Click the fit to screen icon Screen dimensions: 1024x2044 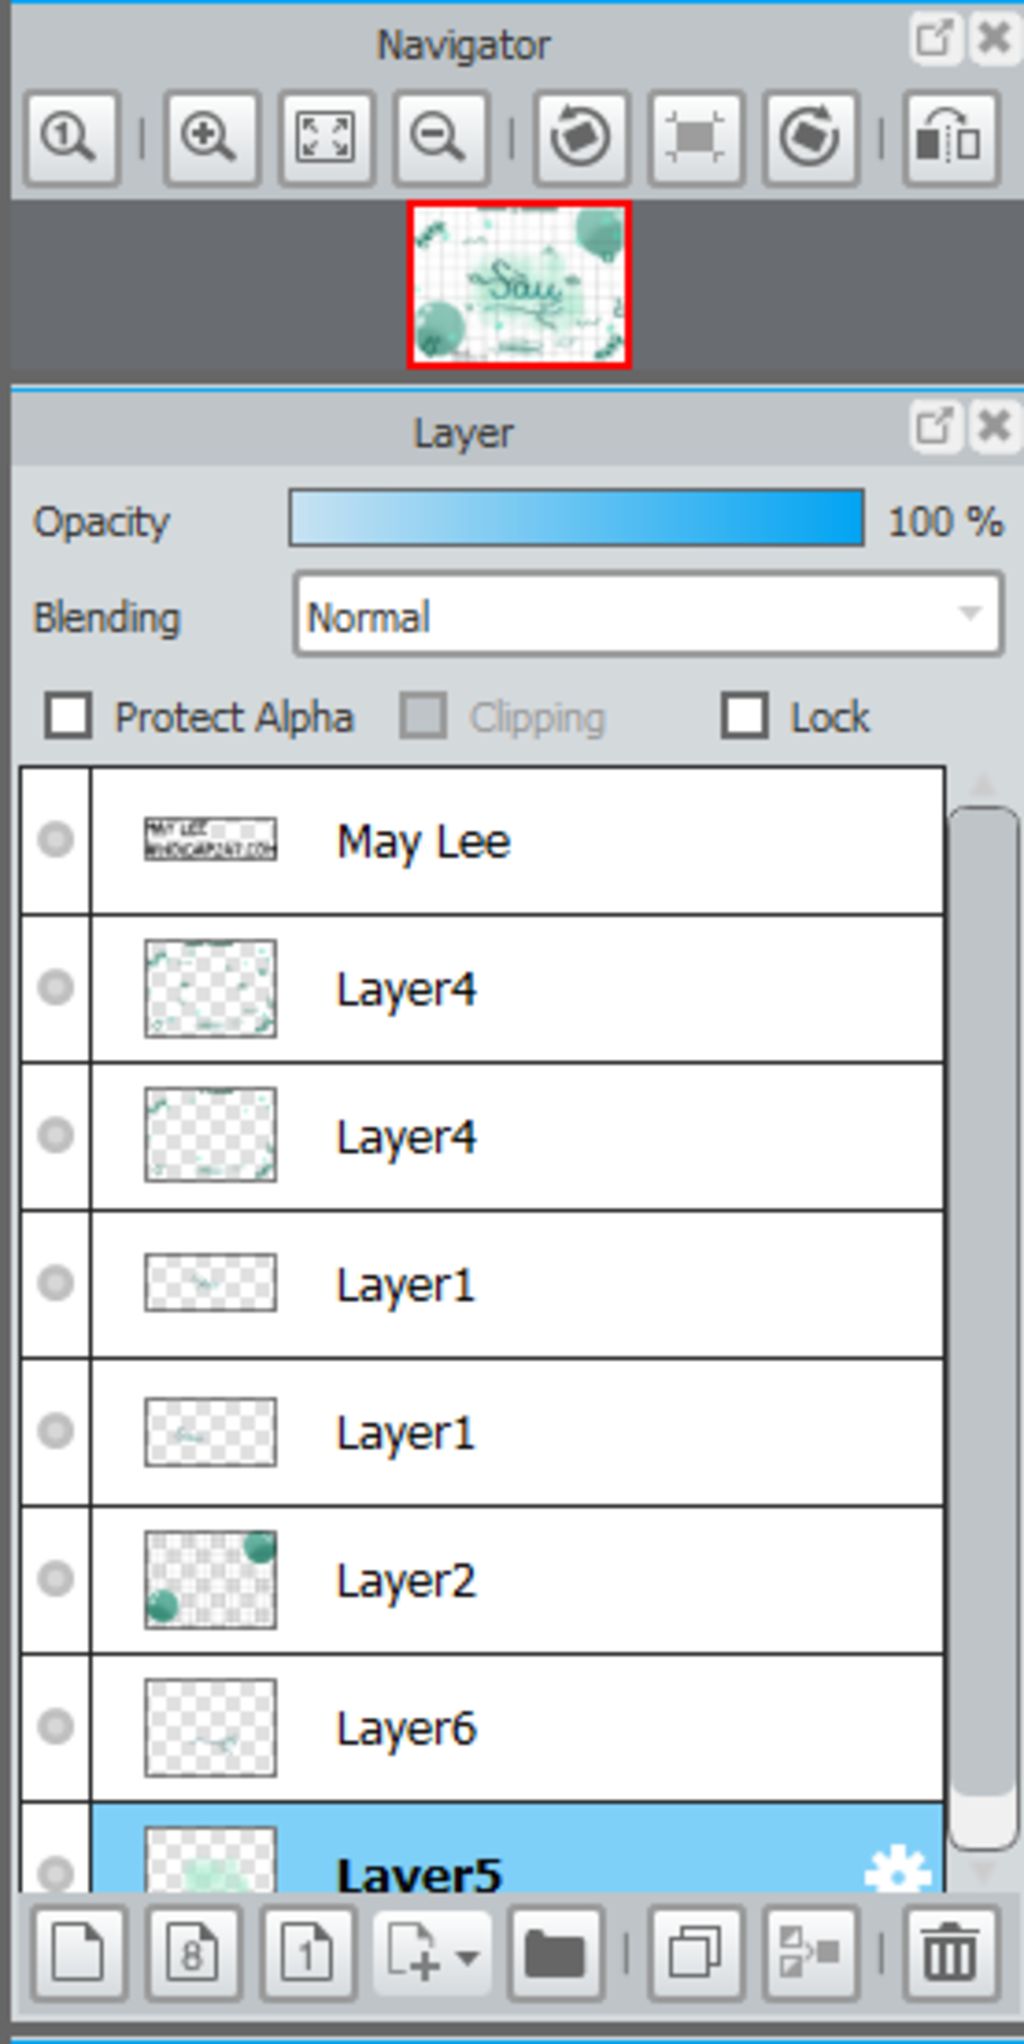tap(326, 138)
